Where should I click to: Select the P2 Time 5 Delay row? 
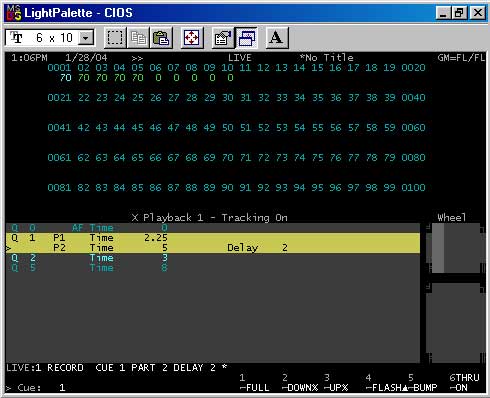(x=213, y=248)
